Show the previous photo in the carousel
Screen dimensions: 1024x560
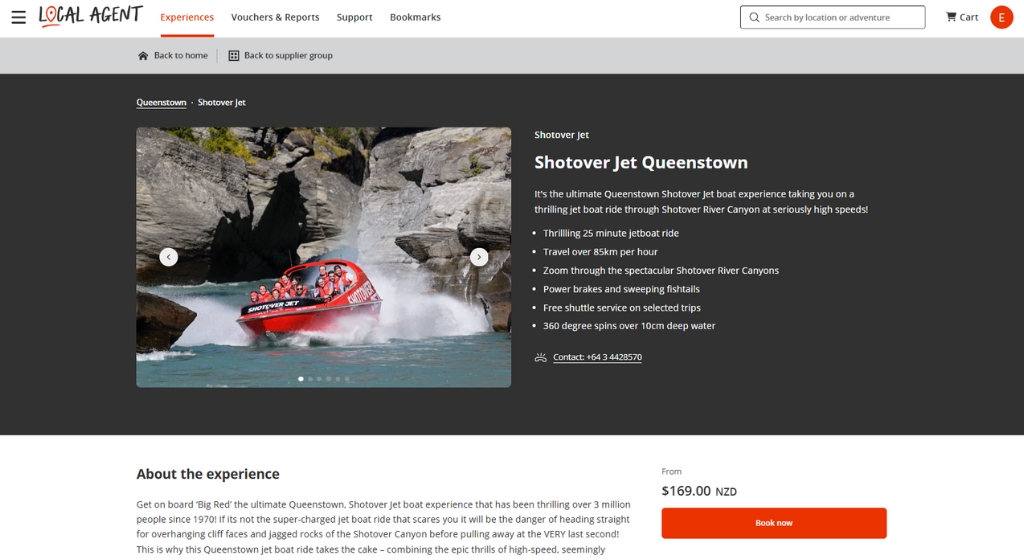(168, 257)
